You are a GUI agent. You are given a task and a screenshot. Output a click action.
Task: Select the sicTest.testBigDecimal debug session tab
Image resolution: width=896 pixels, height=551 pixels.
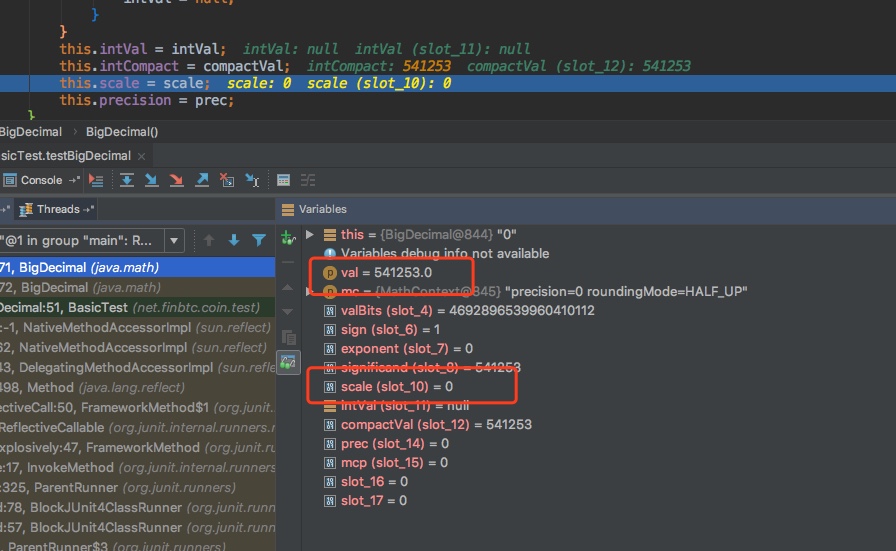(66, 156)
